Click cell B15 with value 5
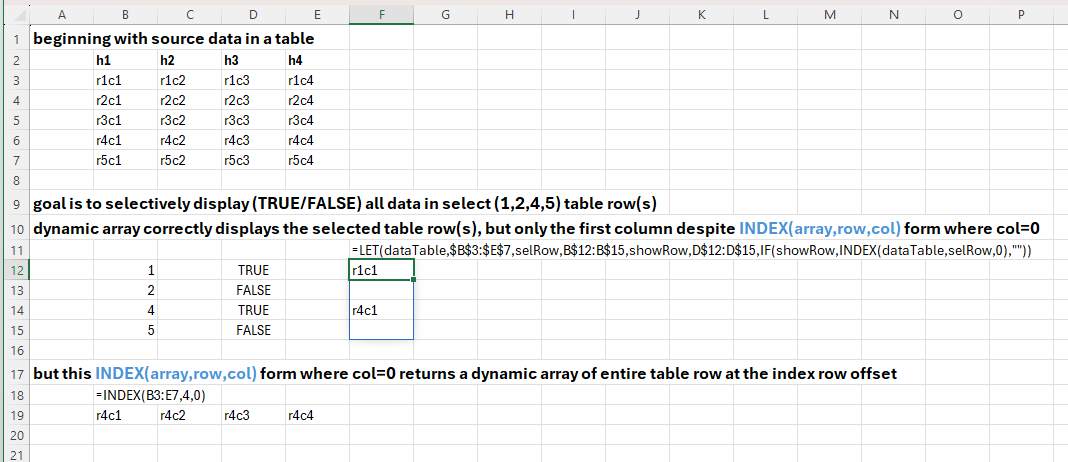Viewport: 1068px width, 462px height. 126,330
